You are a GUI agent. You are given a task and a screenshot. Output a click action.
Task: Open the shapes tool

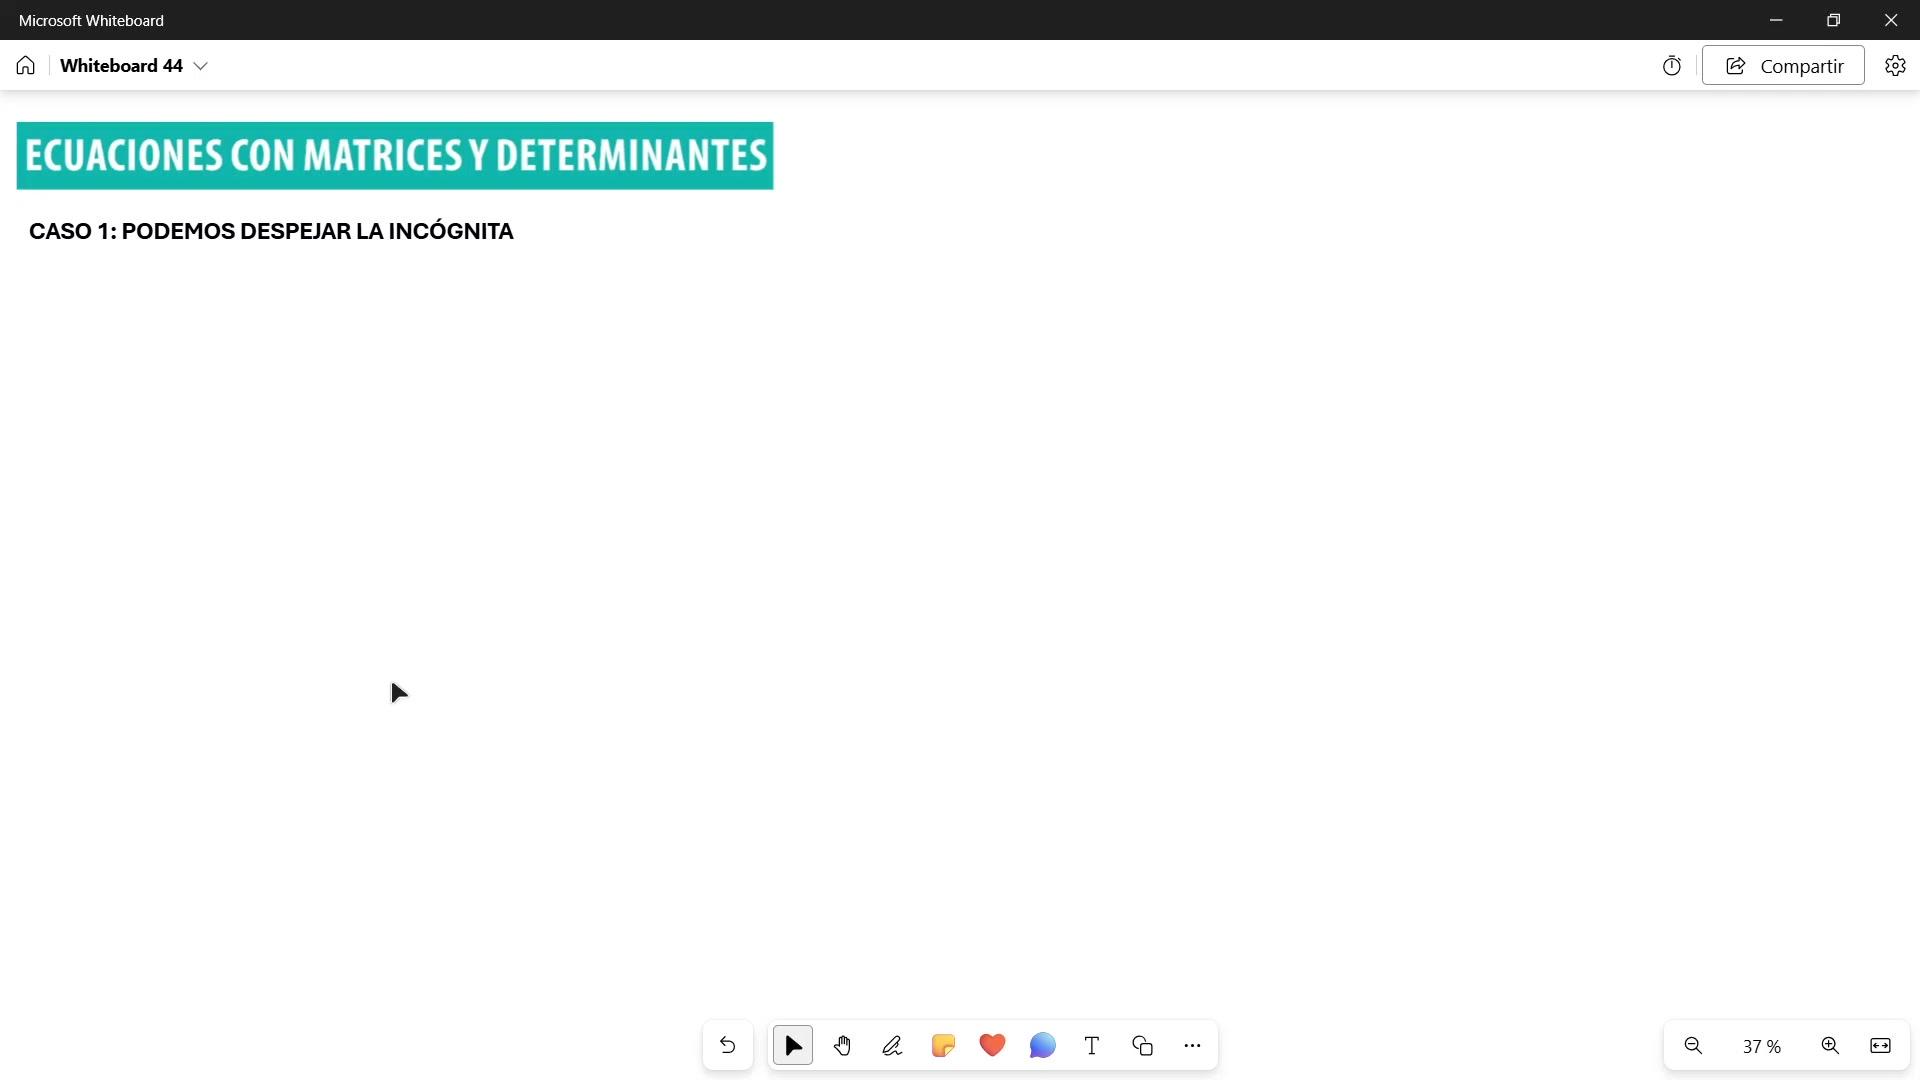[x=1142, y=1046]
